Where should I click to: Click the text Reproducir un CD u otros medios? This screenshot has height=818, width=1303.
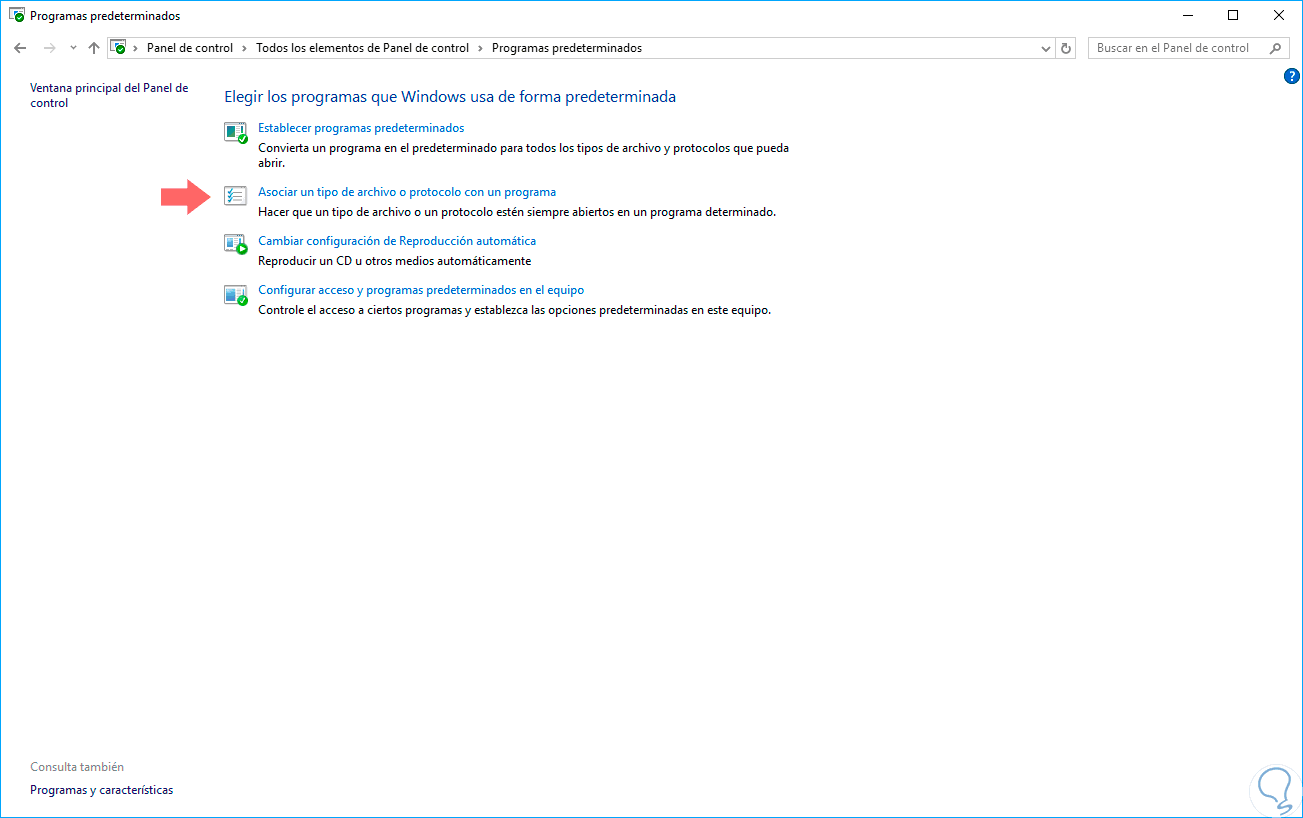pos(394,261)
